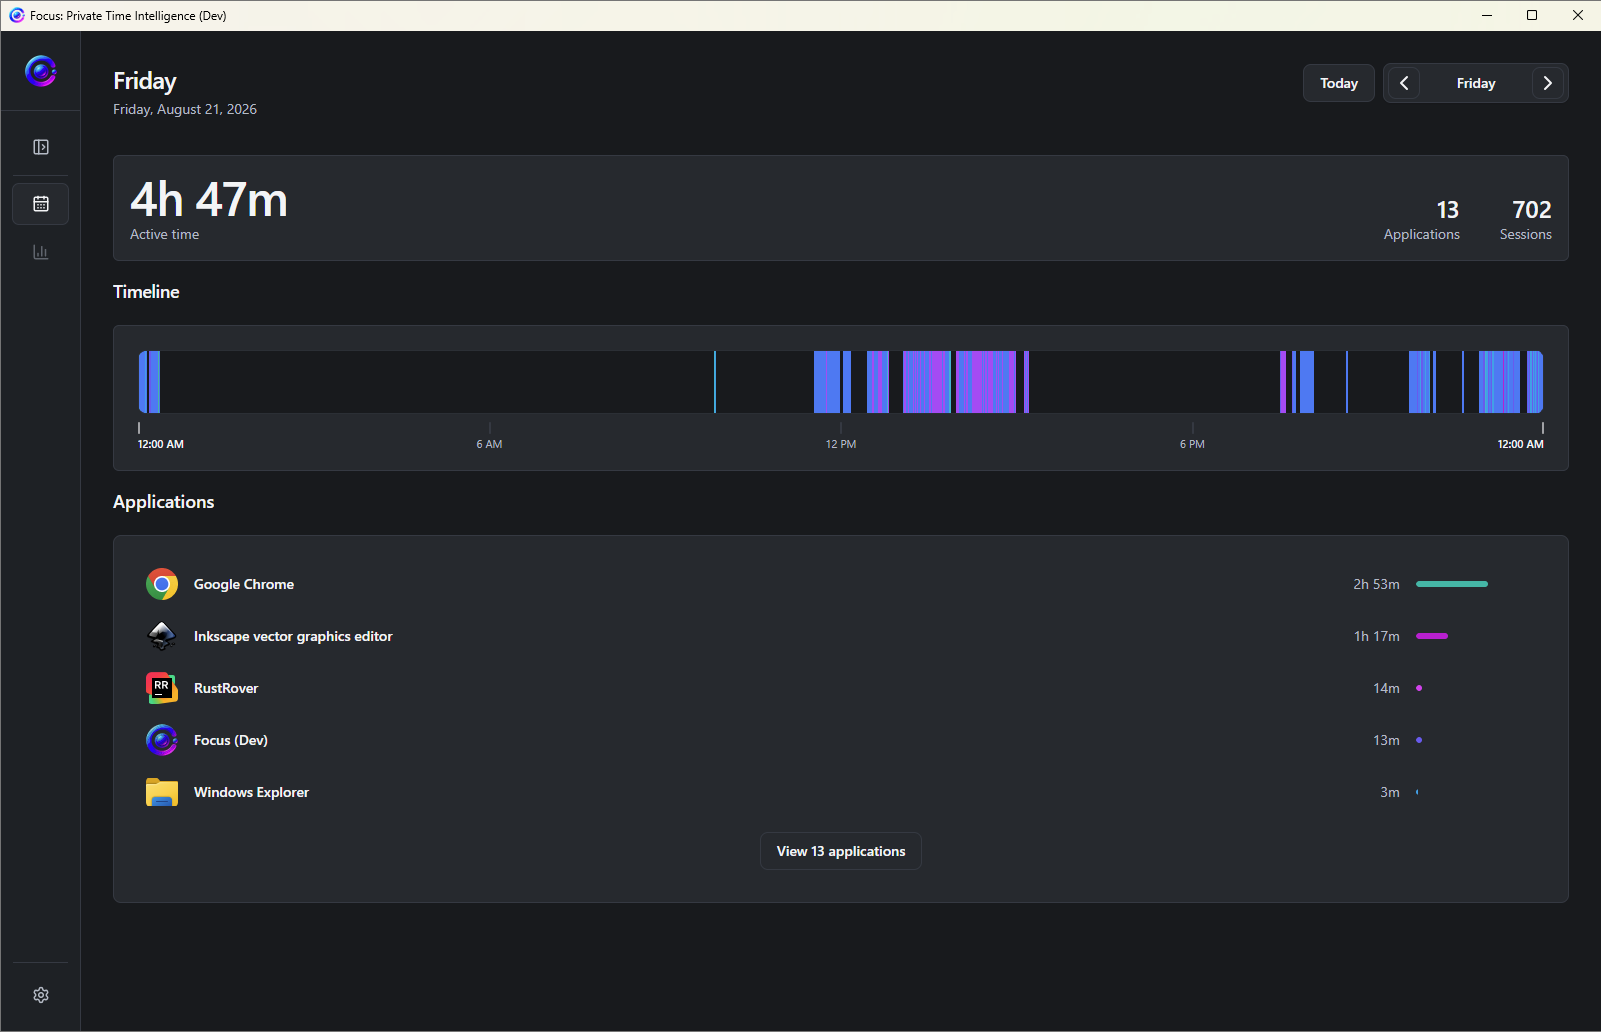Click the 2h 53m duration value
Image resolution: width=1601 pixels, height=1032 pixels.
click(x=1377, y=584)
